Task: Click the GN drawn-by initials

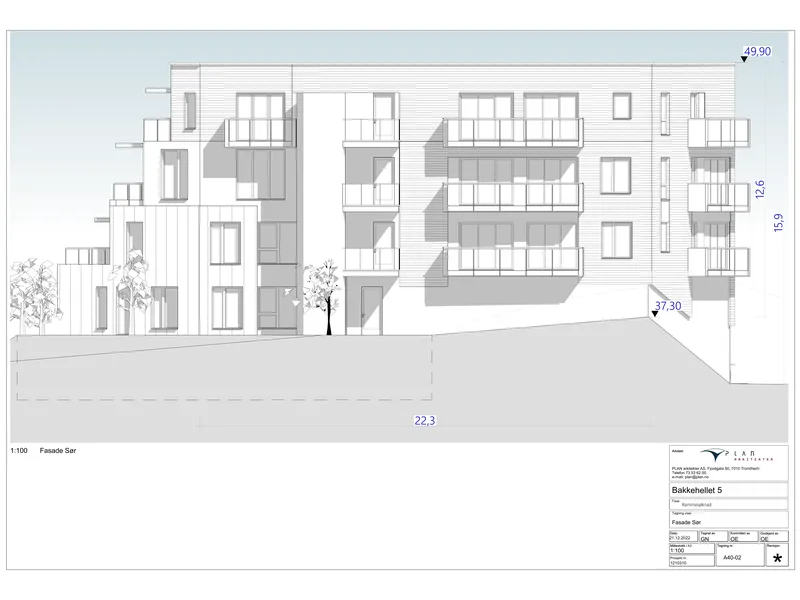Action: pyautogui.click(x=705, y=539)
